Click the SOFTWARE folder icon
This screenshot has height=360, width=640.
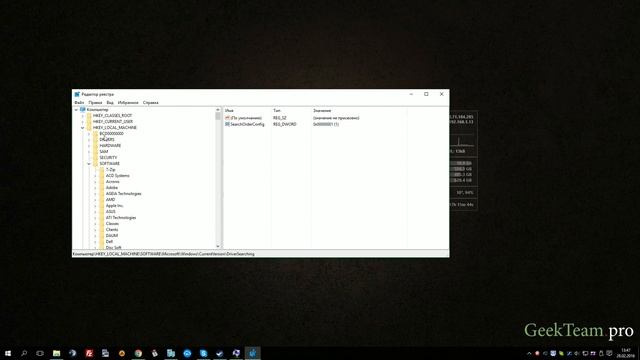pyautogui.click(x=96, y=164)
